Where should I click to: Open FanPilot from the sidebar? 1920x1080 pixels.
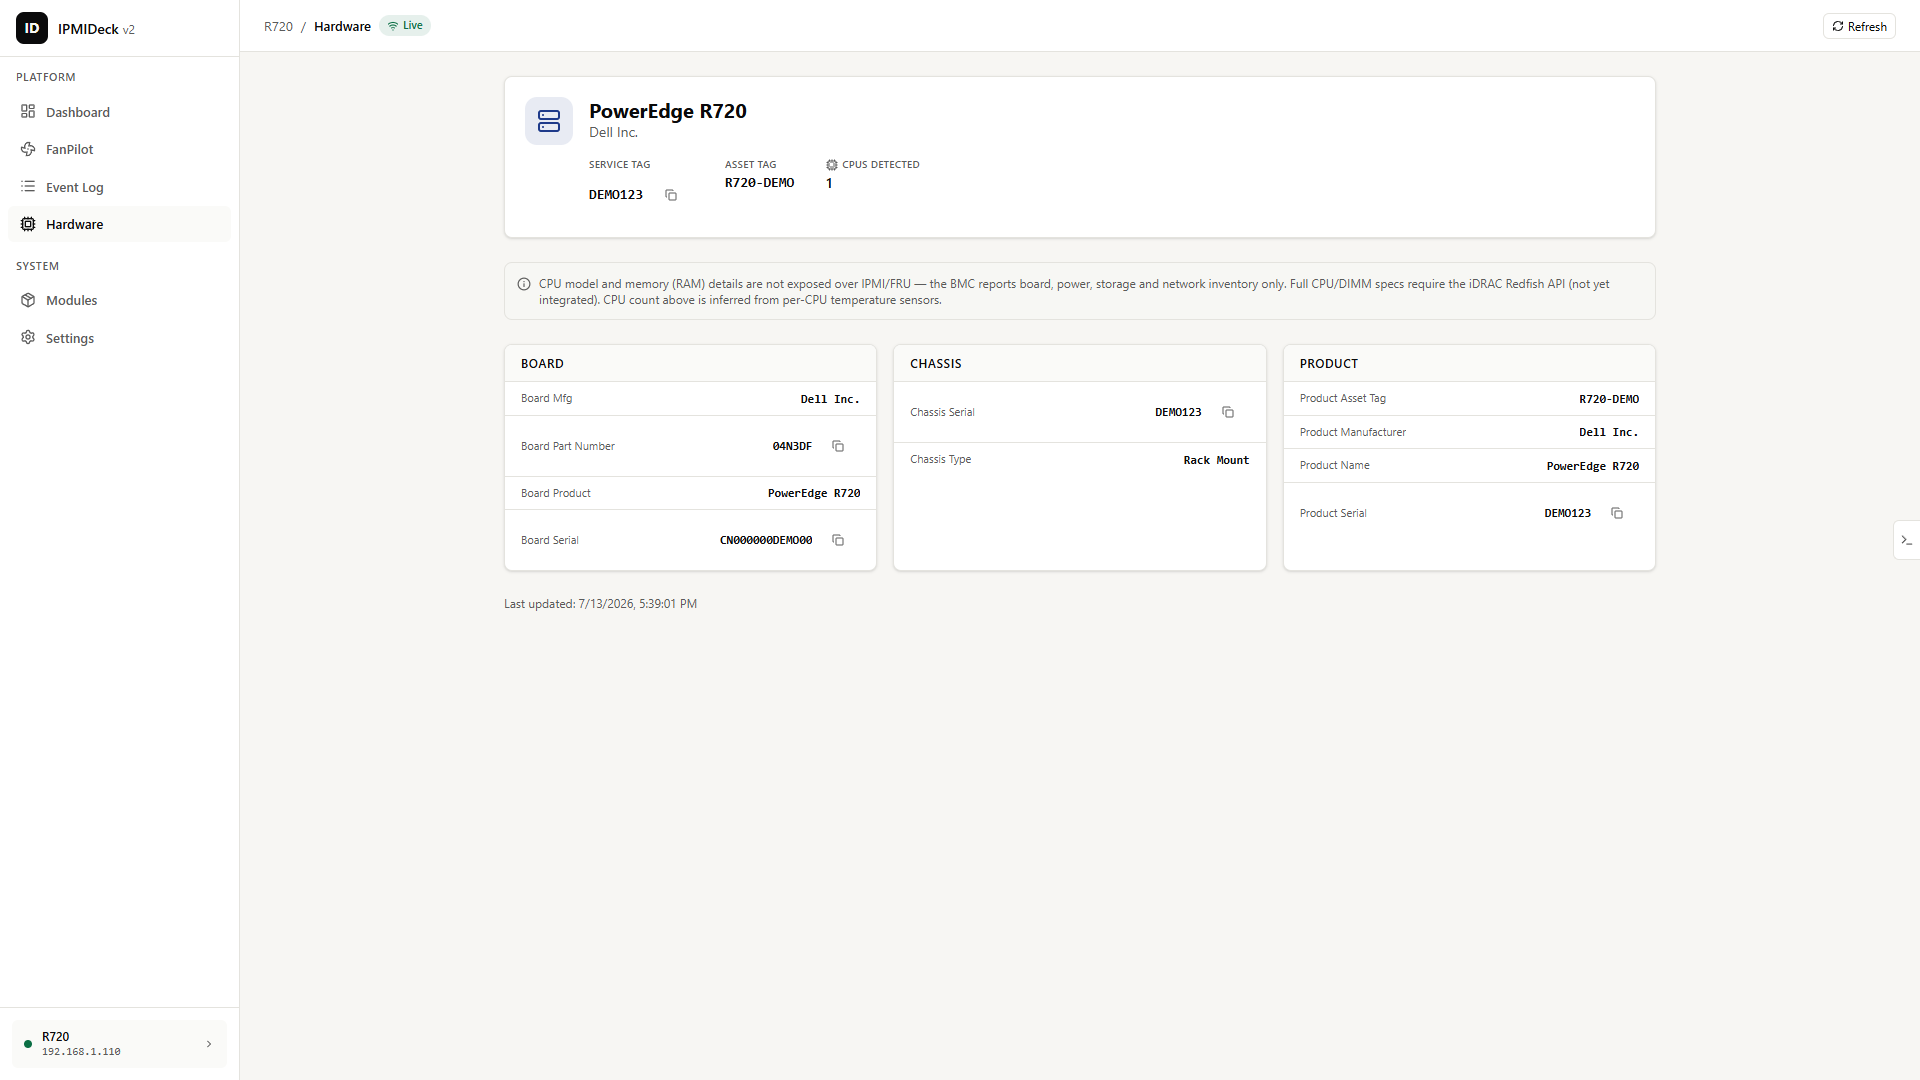pyautogui.click(x=119, y=149)
